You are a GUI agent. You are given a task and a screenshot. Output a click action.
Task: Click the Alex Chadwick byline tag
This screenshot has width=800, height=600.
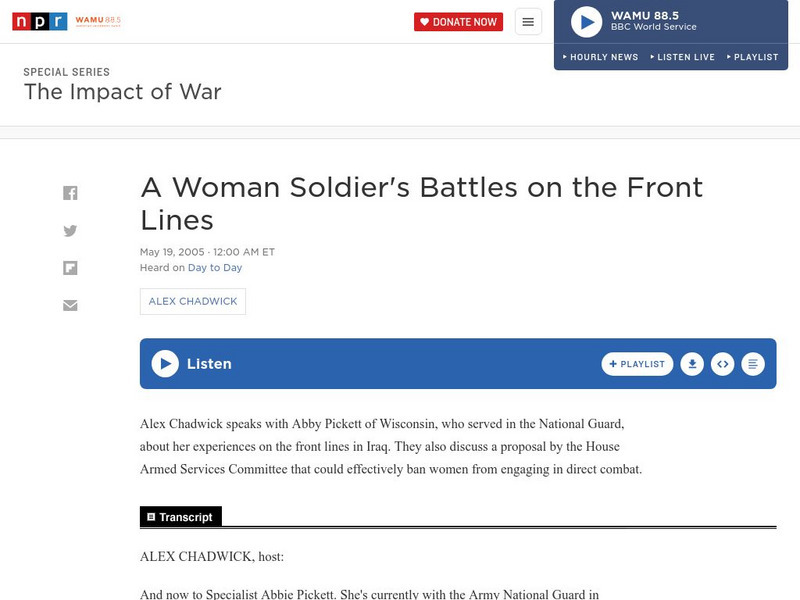[x=191, y=300]
